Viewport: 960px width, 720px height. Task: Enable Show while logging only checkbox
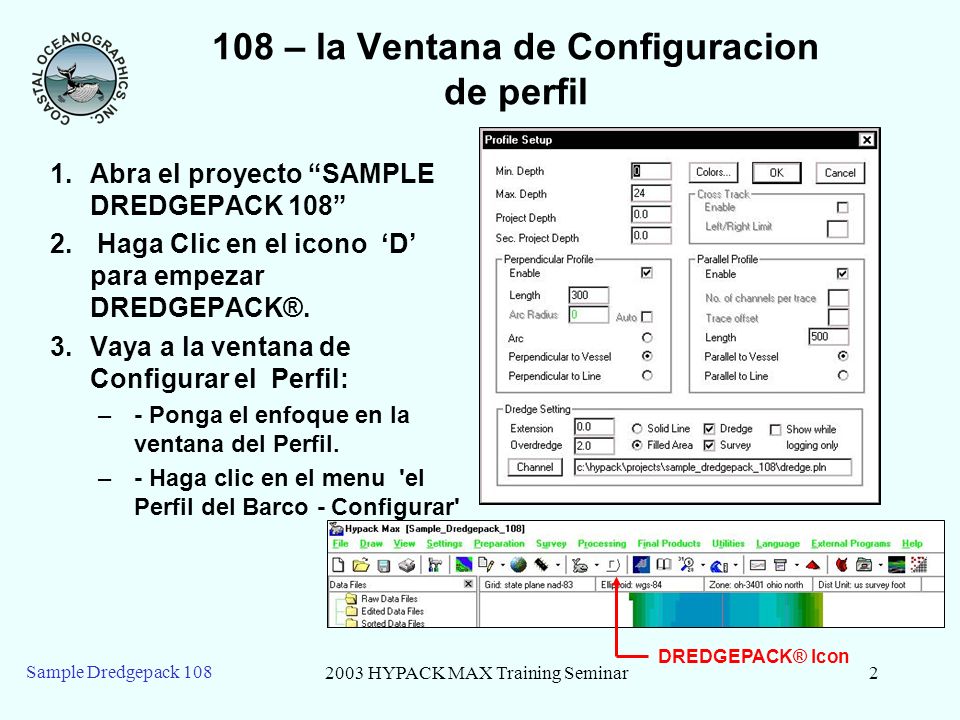coord(775,430)
